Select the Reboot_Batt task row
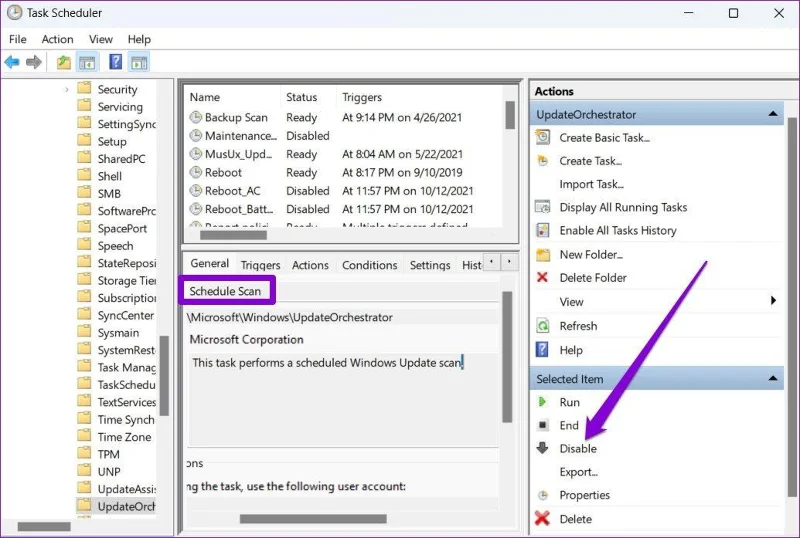Image resolution: width=800 pixels, height=538 pixels. pyautogui.click(x=345, y=209)
